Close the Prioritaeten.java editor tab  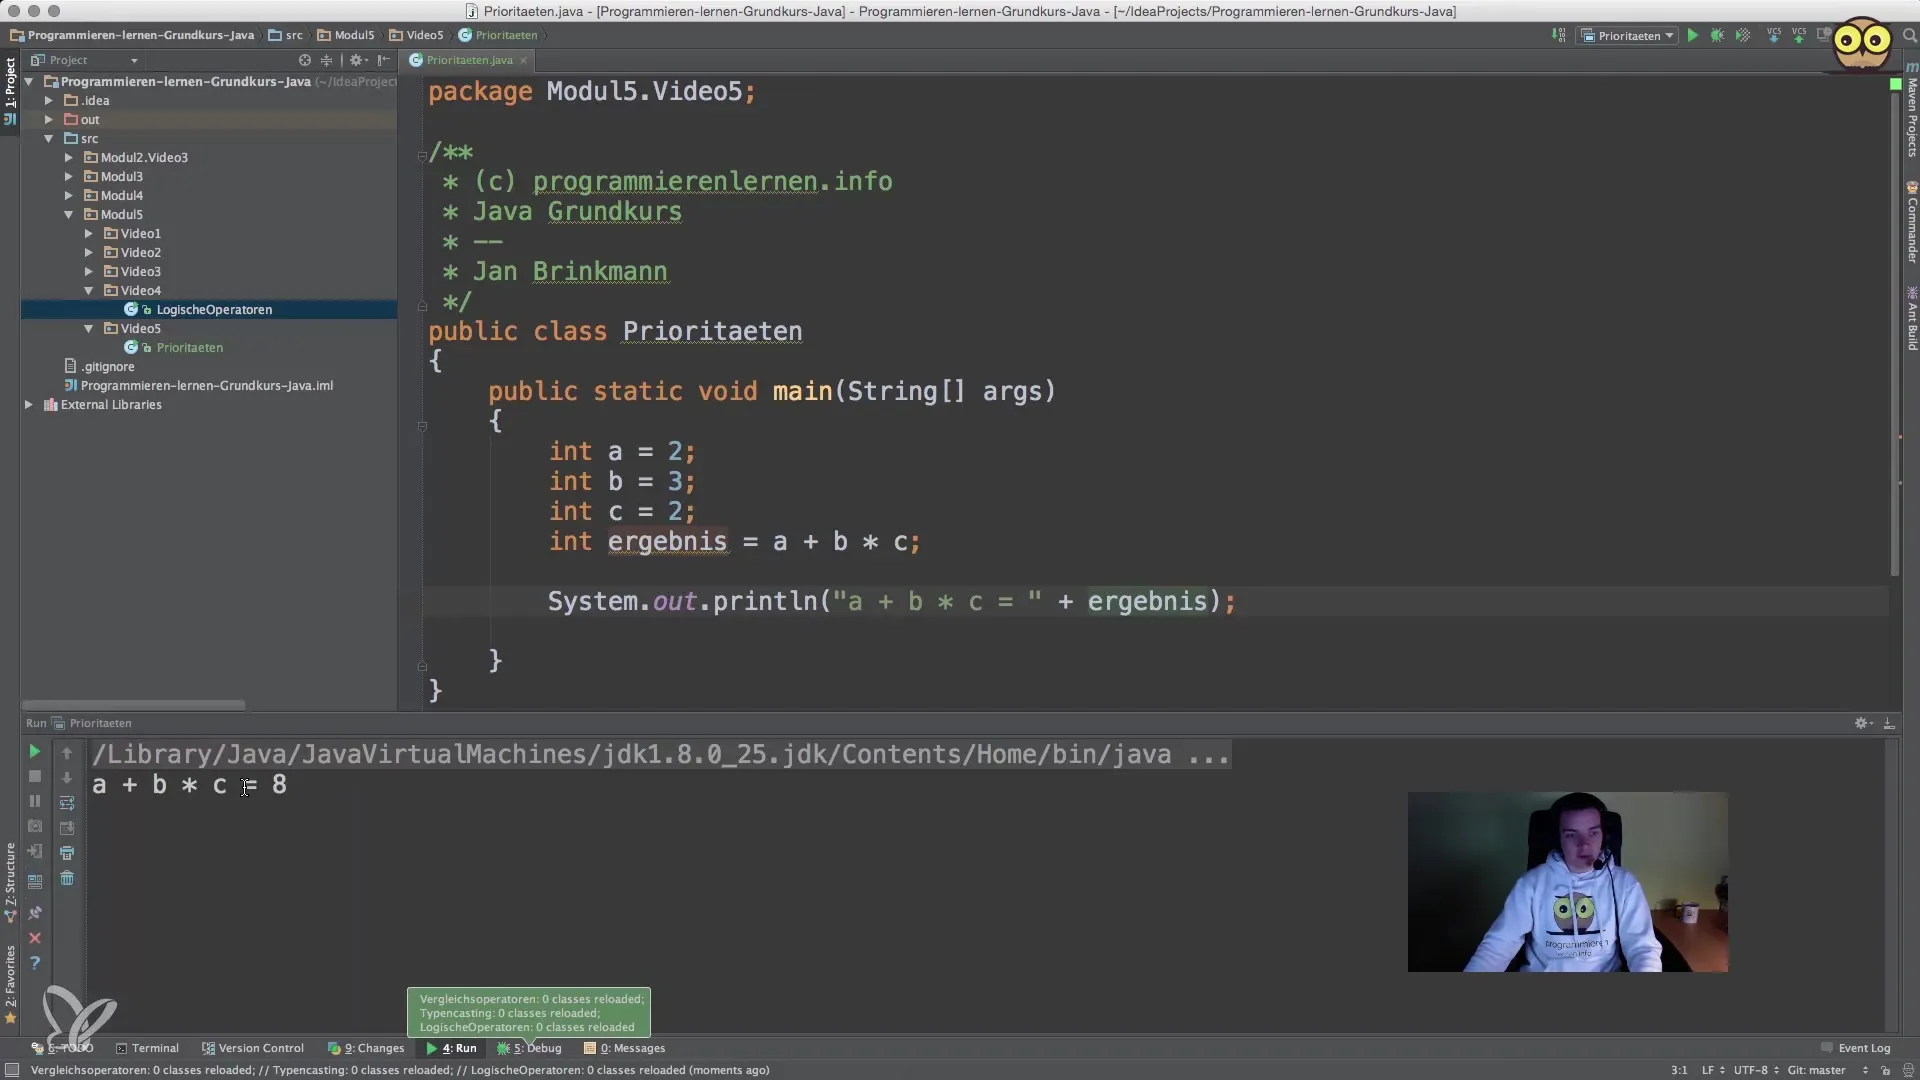pyautogui.click(x=523, y=61)
